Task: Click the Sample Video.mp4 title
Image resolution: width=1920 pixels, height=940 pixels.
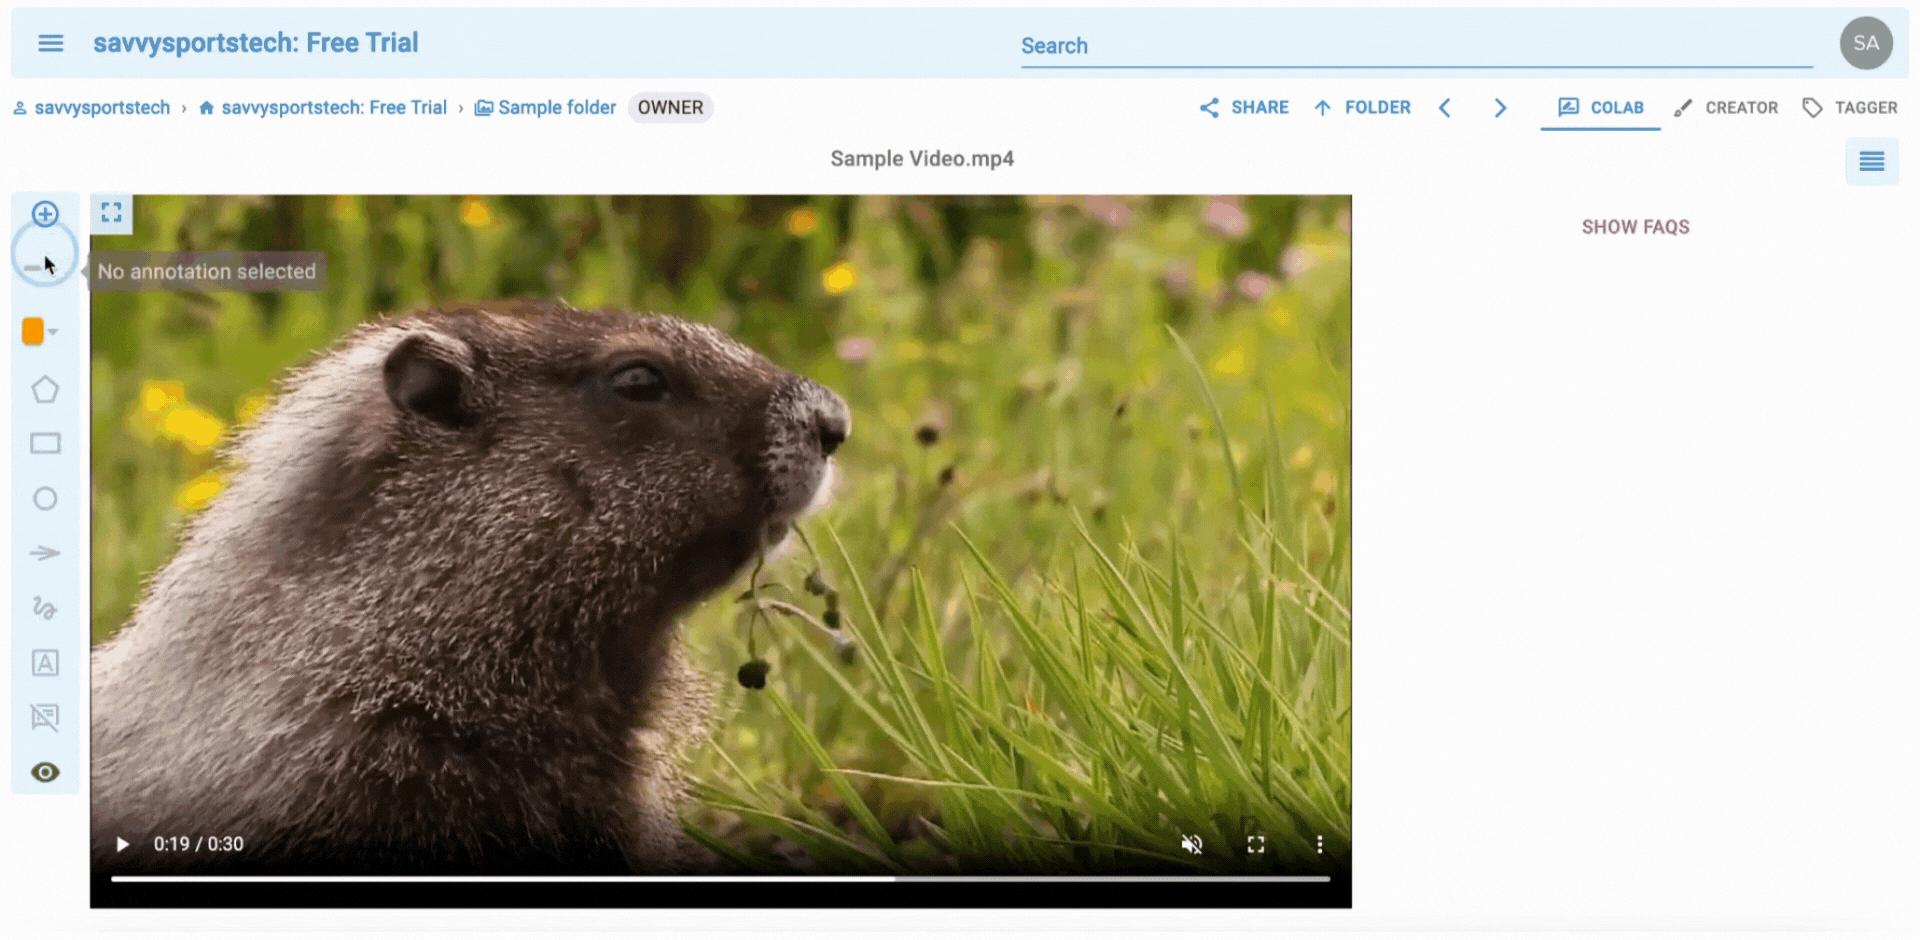Action: coord(922,159)
